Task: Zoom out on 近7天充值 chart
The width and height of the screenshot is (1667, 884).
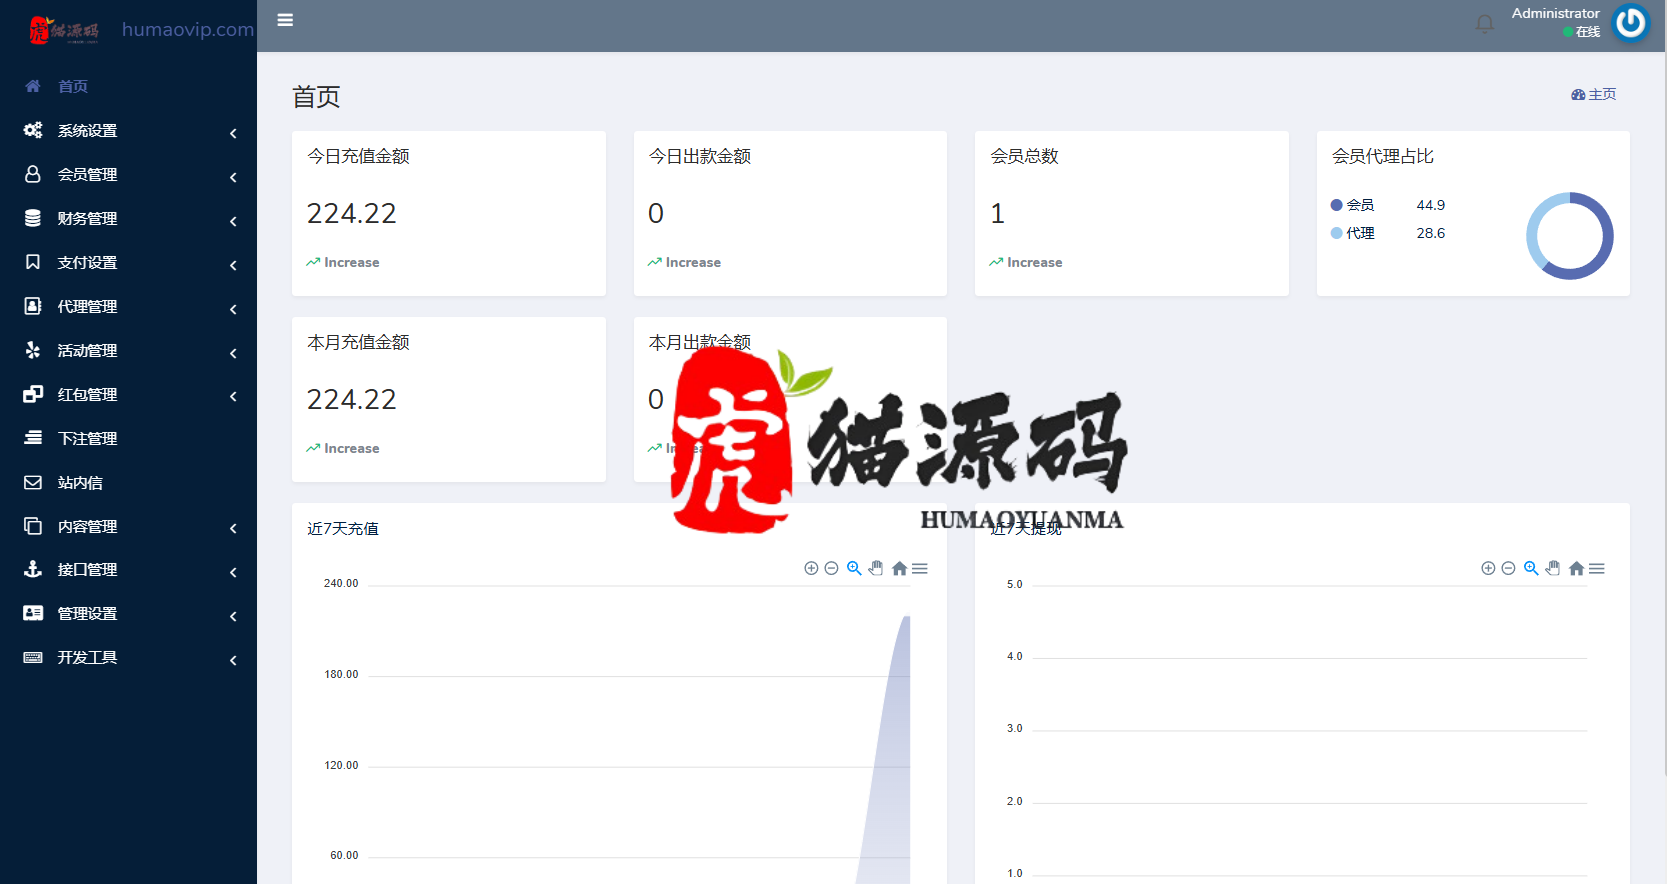Action: click(x=831, y=568)
